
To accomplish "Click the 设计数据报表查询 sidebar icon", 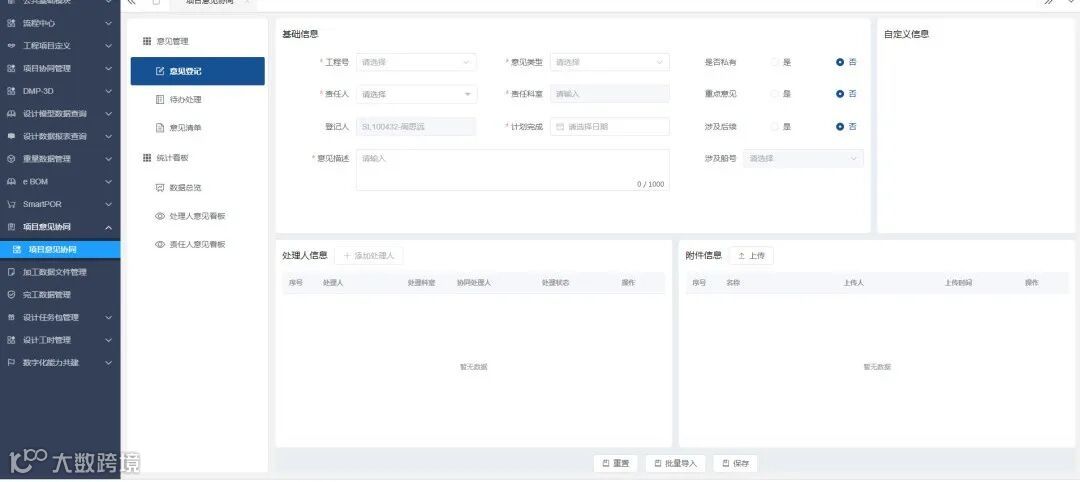I will (x=11, y=136).
